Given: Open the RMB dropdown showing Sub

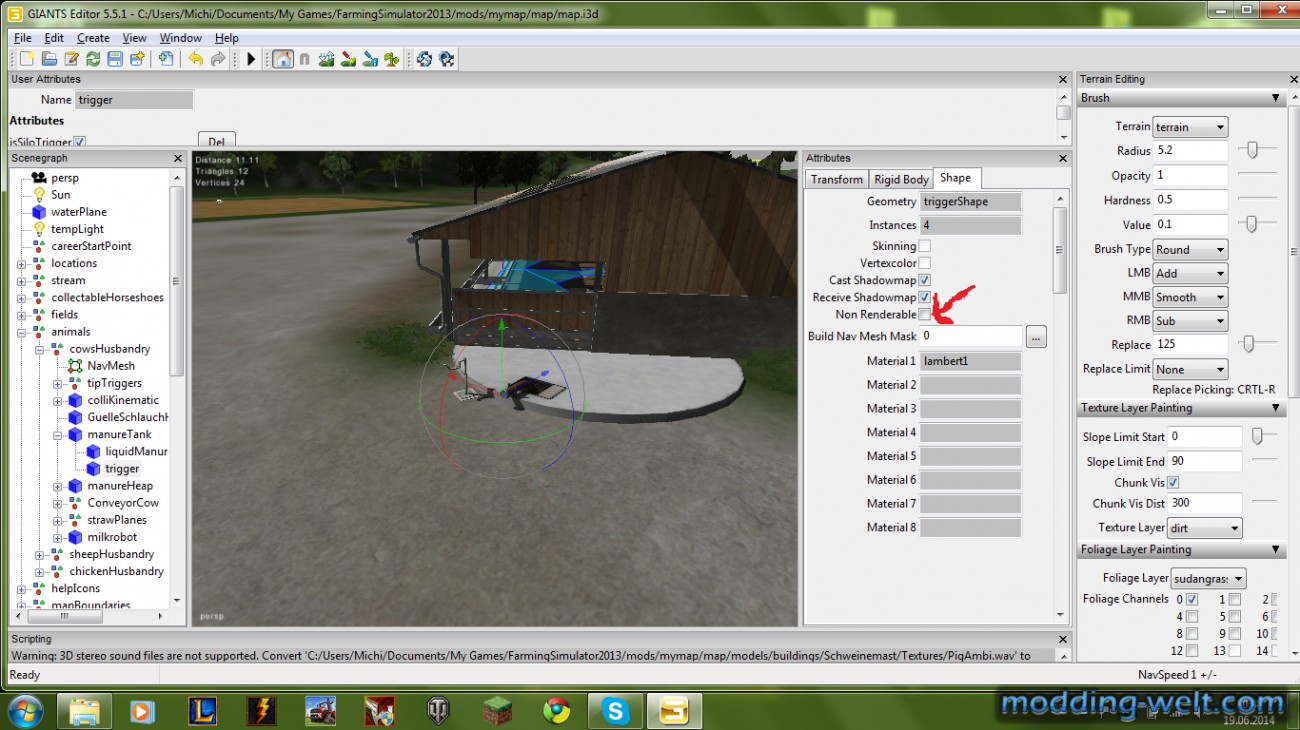Looking at the screenshot, I should [x=1190, y=321].
